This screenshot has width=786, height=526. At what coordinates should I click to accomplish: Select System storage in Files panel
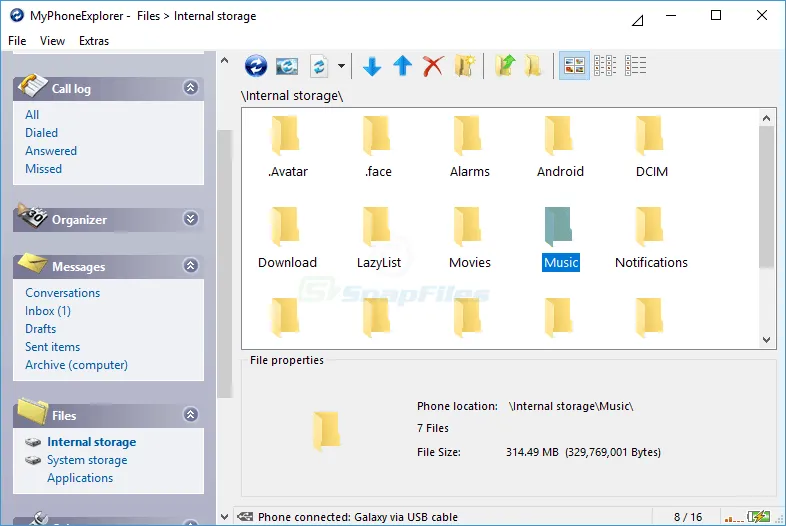coord(87,460)
